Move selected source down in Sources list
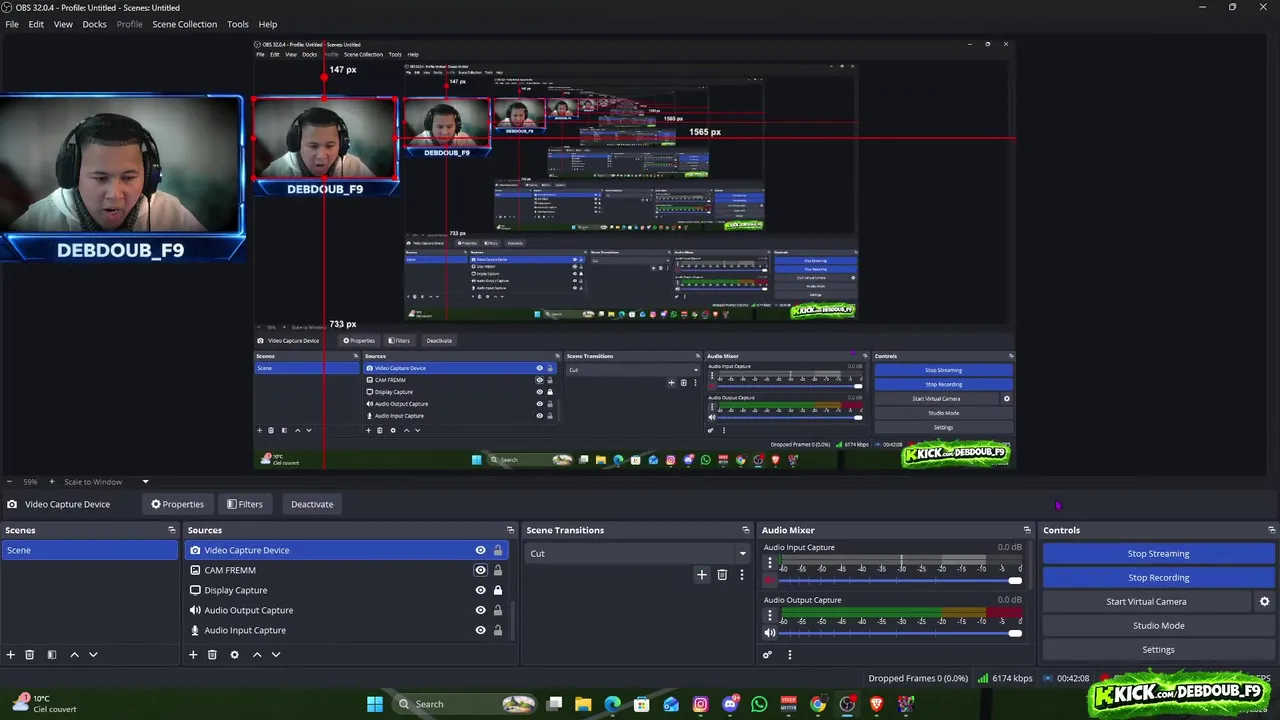Image resolution: width=1280 pixels, height=720 pixels. click(x=276, y=654)
